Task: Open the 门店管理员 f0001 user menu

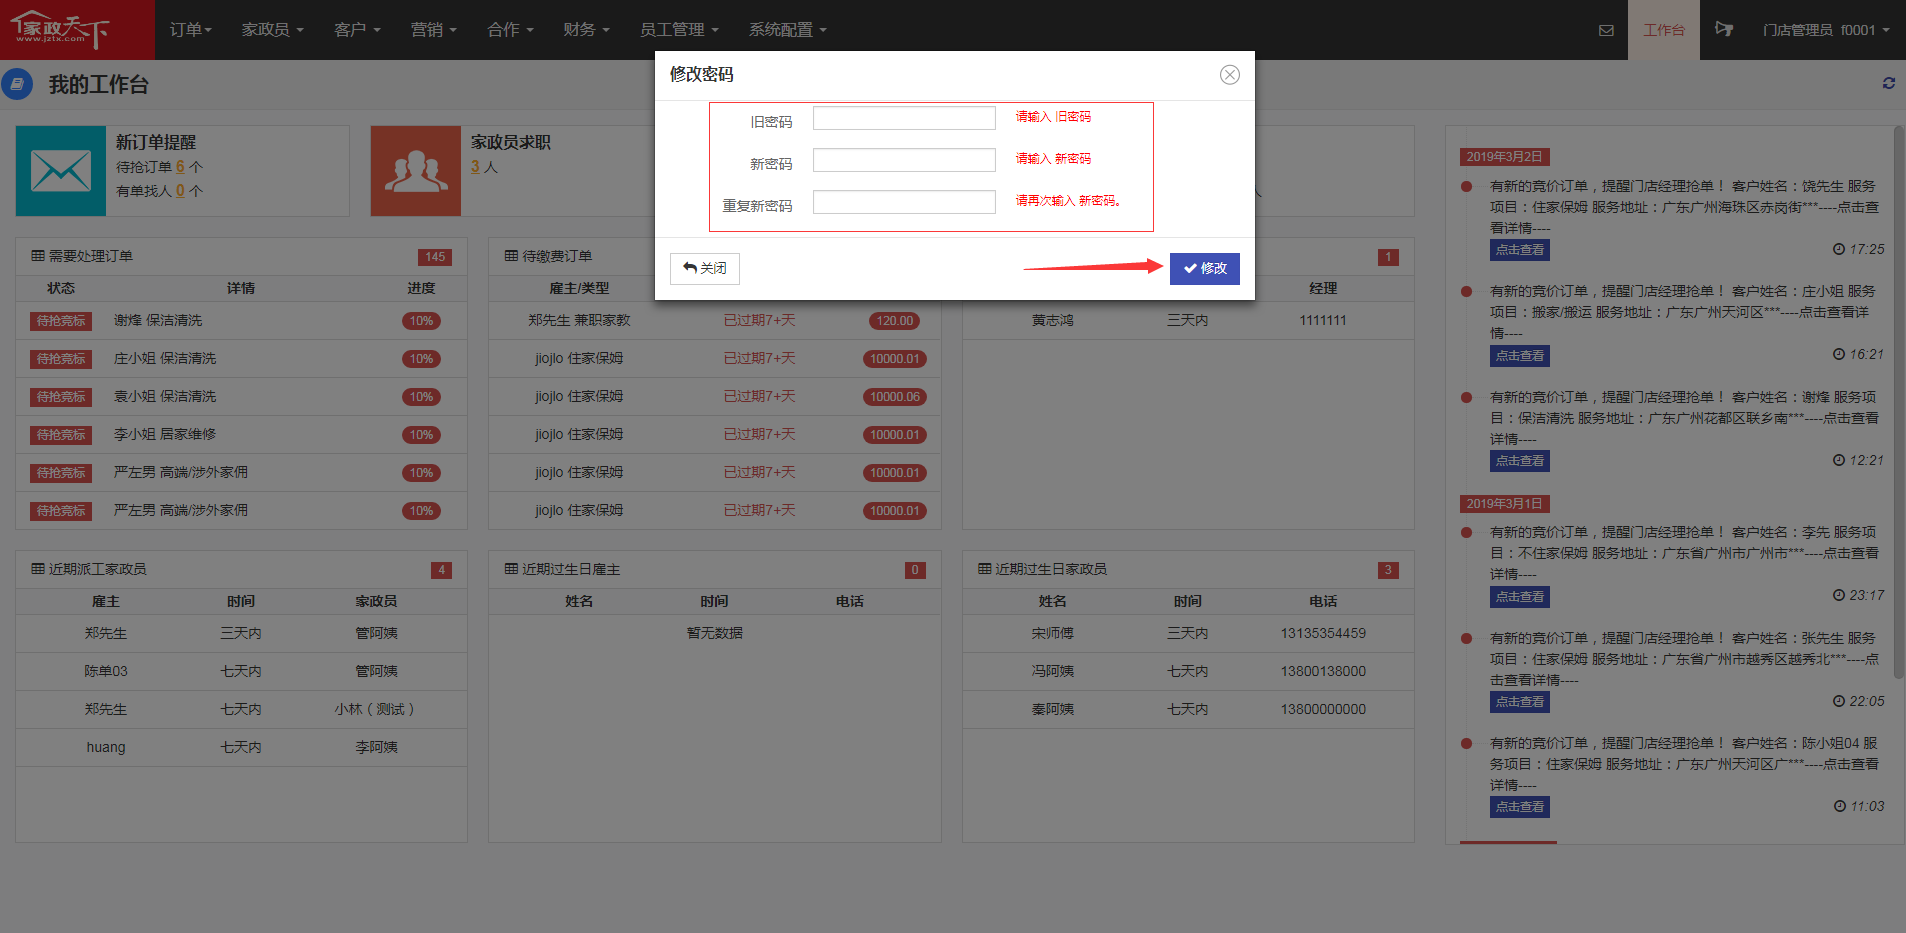Action: (1826, 30)
